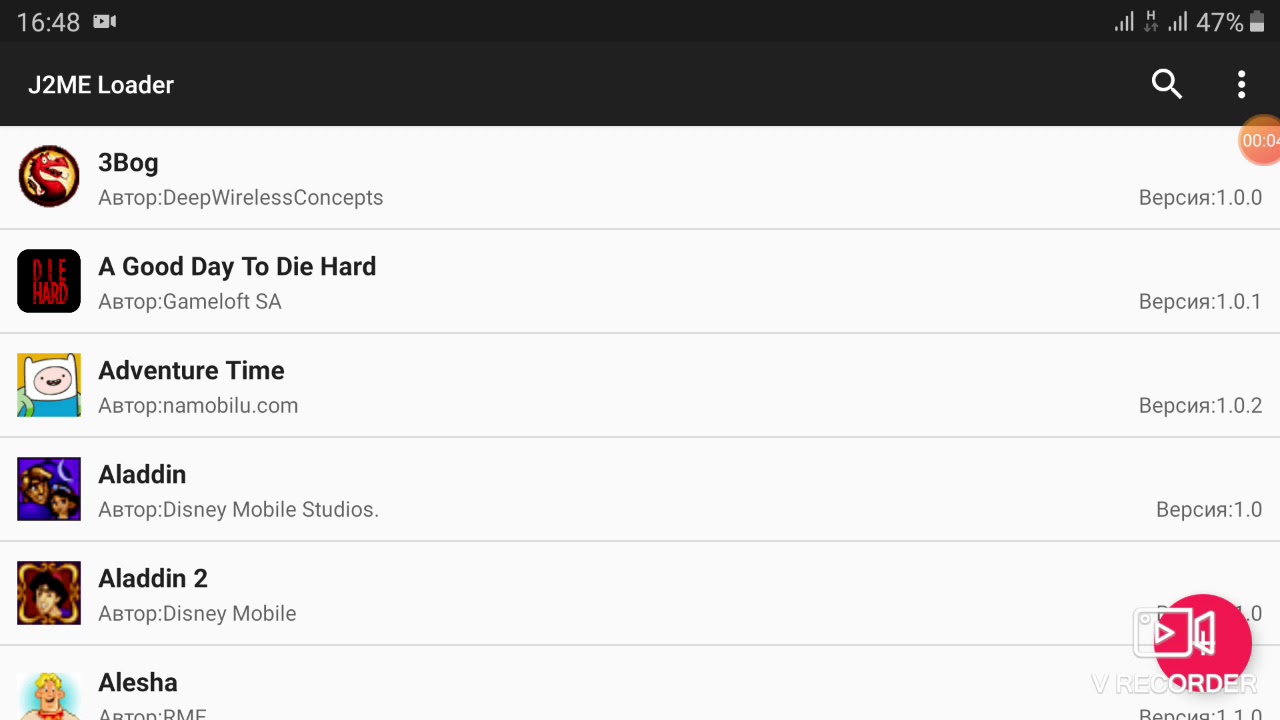Select the Aladdin 2 list entry
1280x720 pixels.
(x=153, y=579)
